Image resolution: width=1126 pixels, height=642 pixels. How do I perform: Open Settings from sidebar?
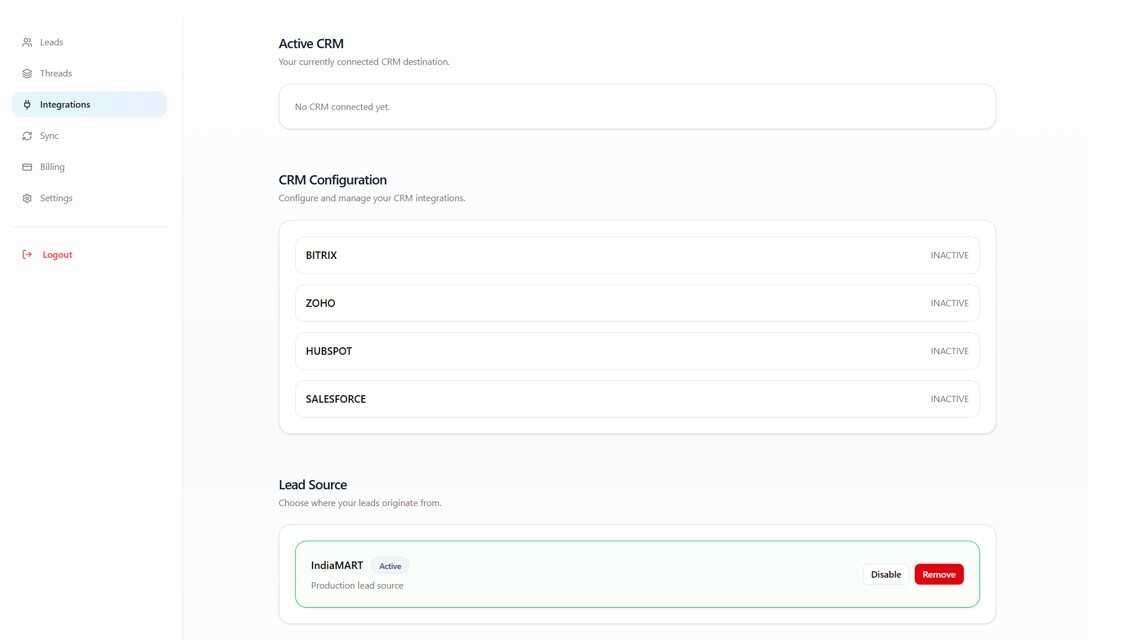[x=89, y=198]
